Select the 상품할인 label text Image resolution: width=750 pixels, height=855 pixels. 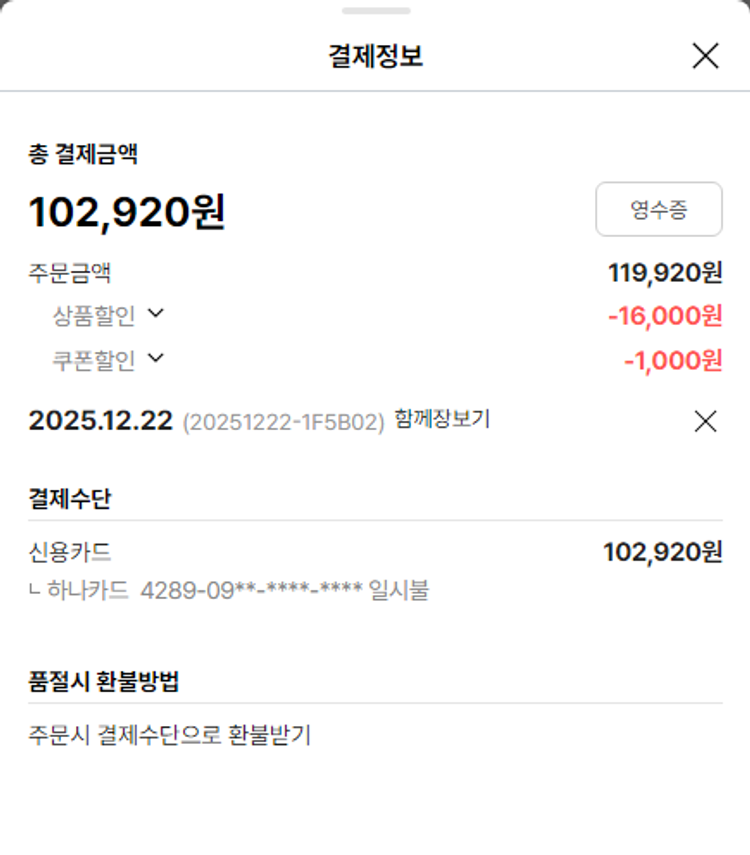93,316
